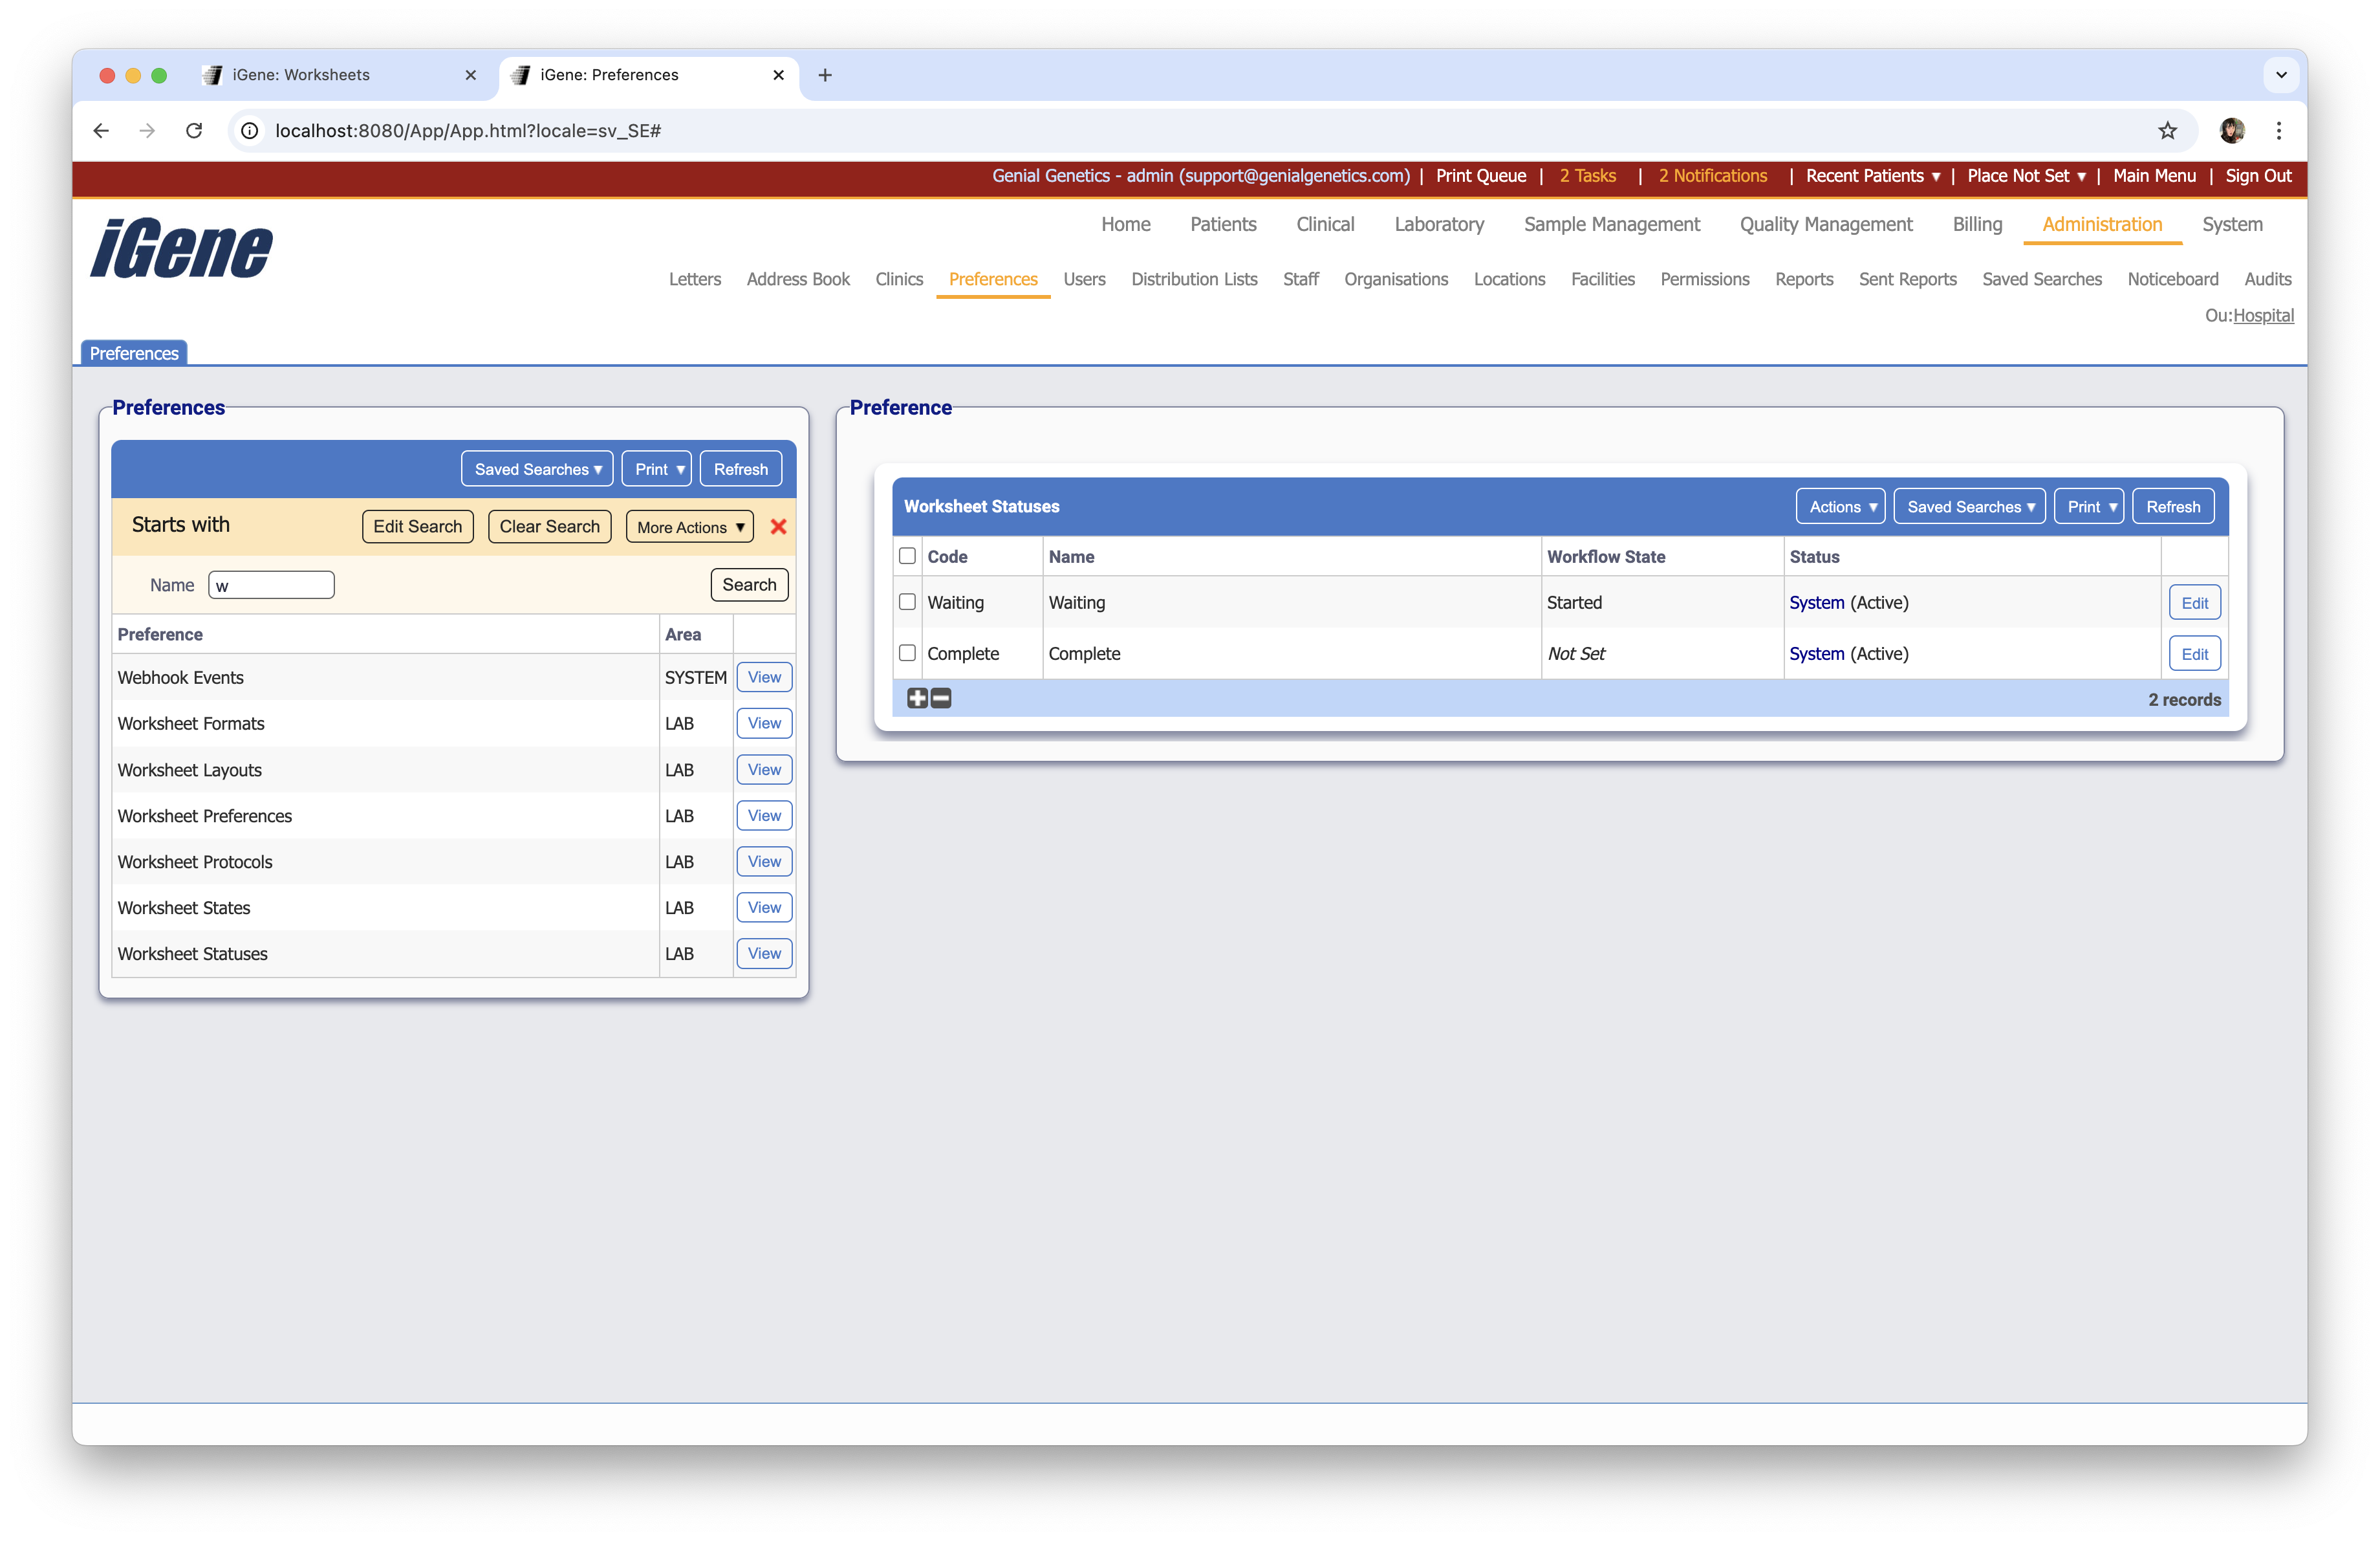Click the red X to remove search
Screen dimensions: 2380x1541
click(x=778, y=526)
